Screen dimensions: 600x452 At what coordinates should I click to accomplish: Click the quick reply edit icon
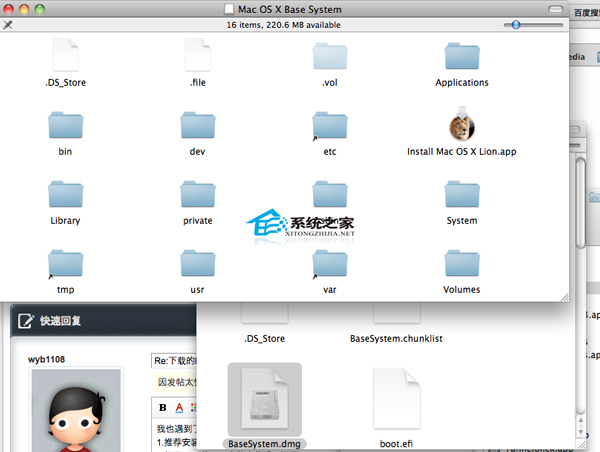point(26,321)
